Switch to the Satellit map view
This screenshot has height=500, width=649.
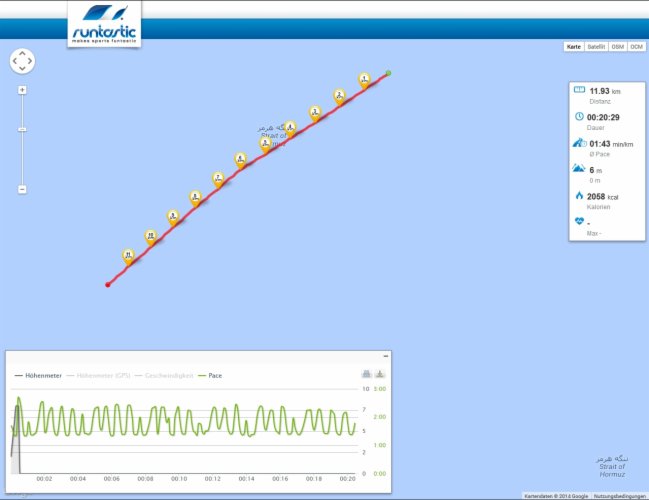tap(596, 47)
